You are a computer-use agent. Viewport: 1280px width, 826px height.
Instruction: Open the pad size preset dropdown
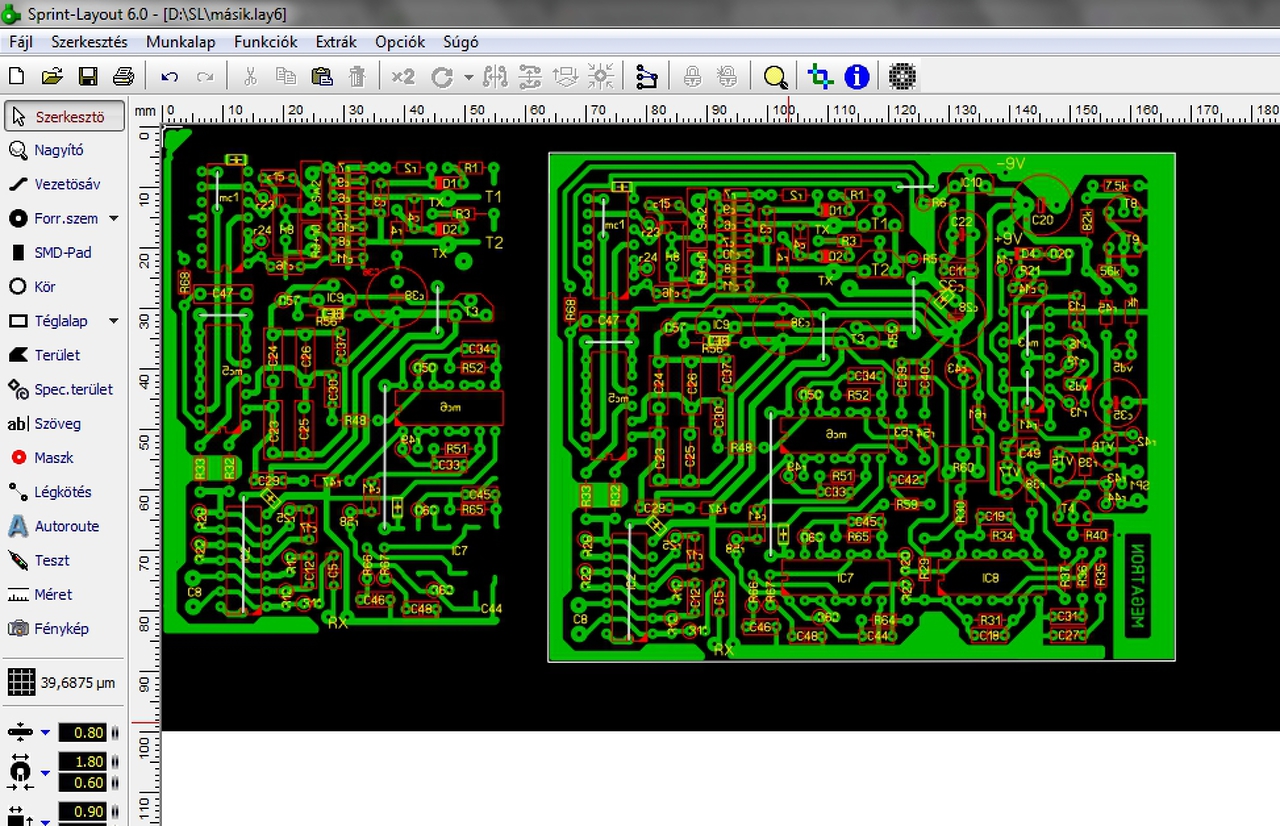pos(45,773)
